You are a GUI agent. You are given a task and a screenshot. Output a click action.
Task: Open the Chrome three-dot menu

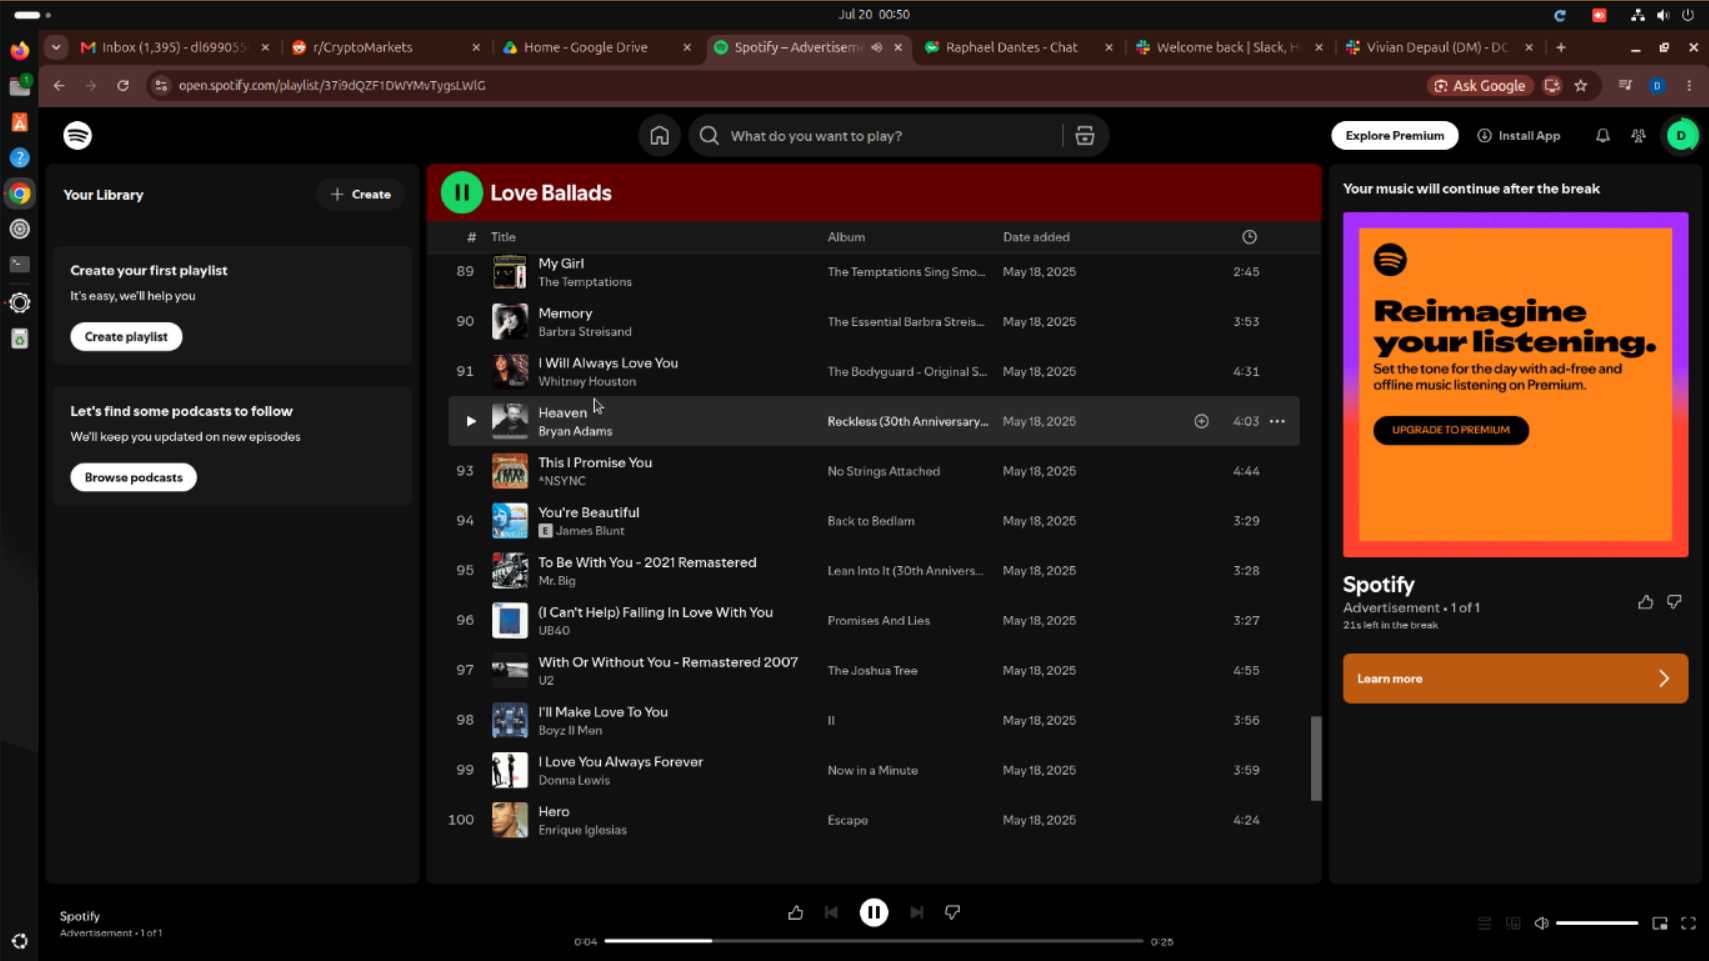tap(1689, 86)
